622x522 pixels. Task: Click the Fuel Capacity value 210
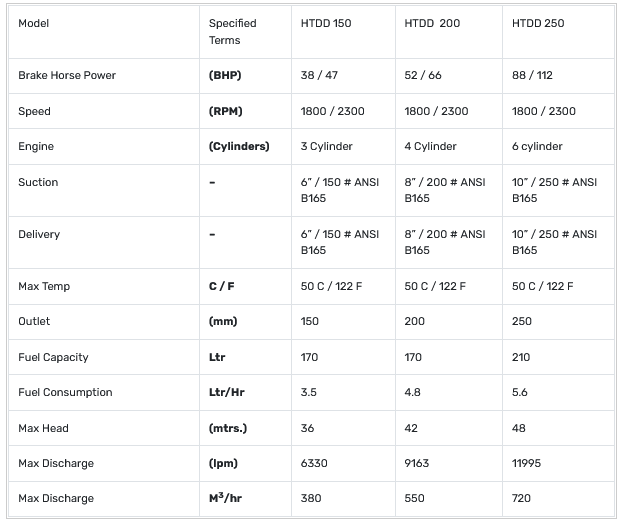(521, 357)
